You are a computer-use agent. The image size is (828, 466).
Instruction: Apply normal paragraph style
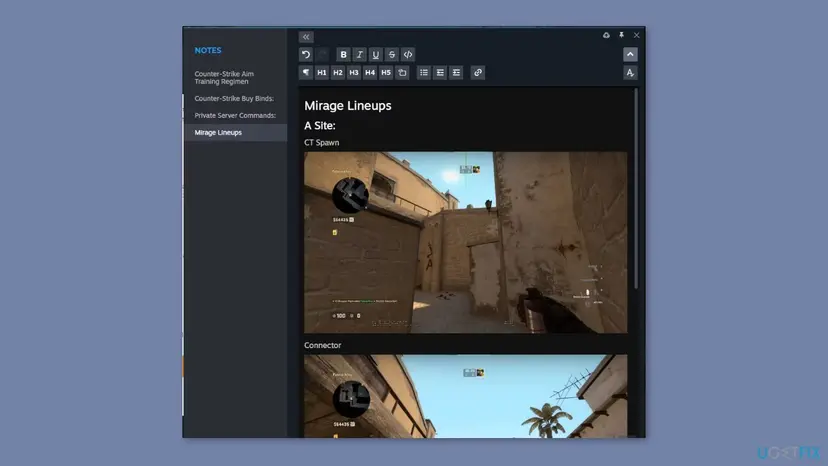point(306,72)
